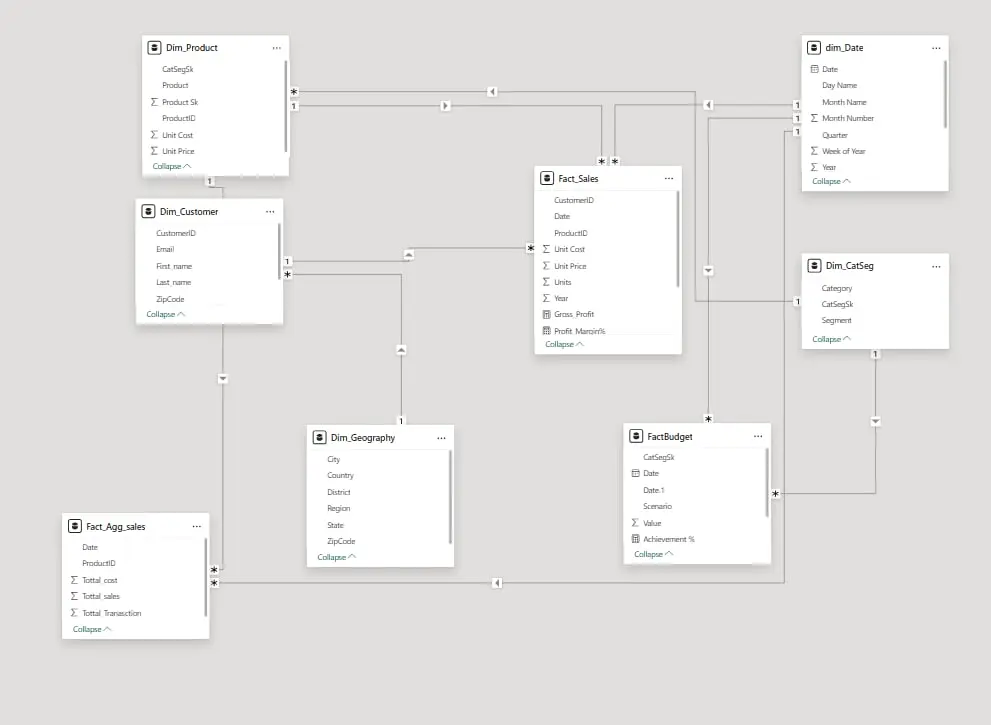991x725 pixels.
Task: Collapse the dim_Date table
Action: point(831,181)
